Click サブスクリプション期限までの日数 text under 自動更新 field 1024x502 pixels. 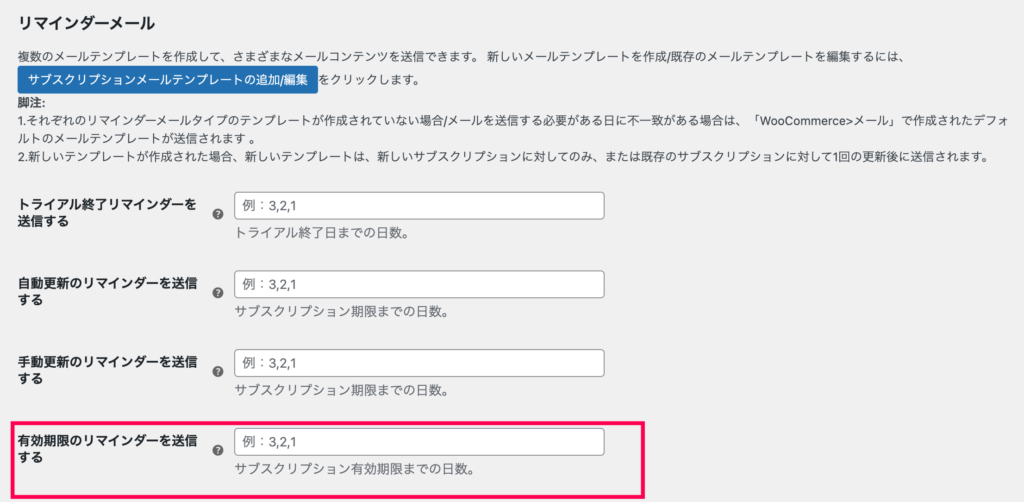tap(341, 312)
